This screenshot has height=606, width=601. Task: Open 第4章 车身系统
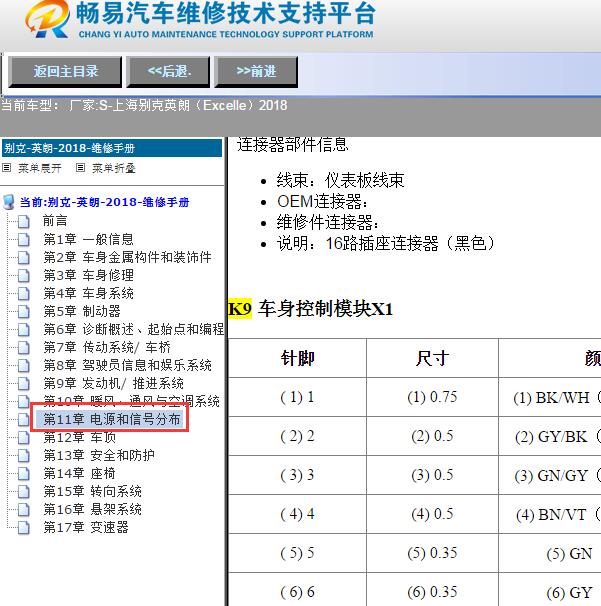point(88,293)
